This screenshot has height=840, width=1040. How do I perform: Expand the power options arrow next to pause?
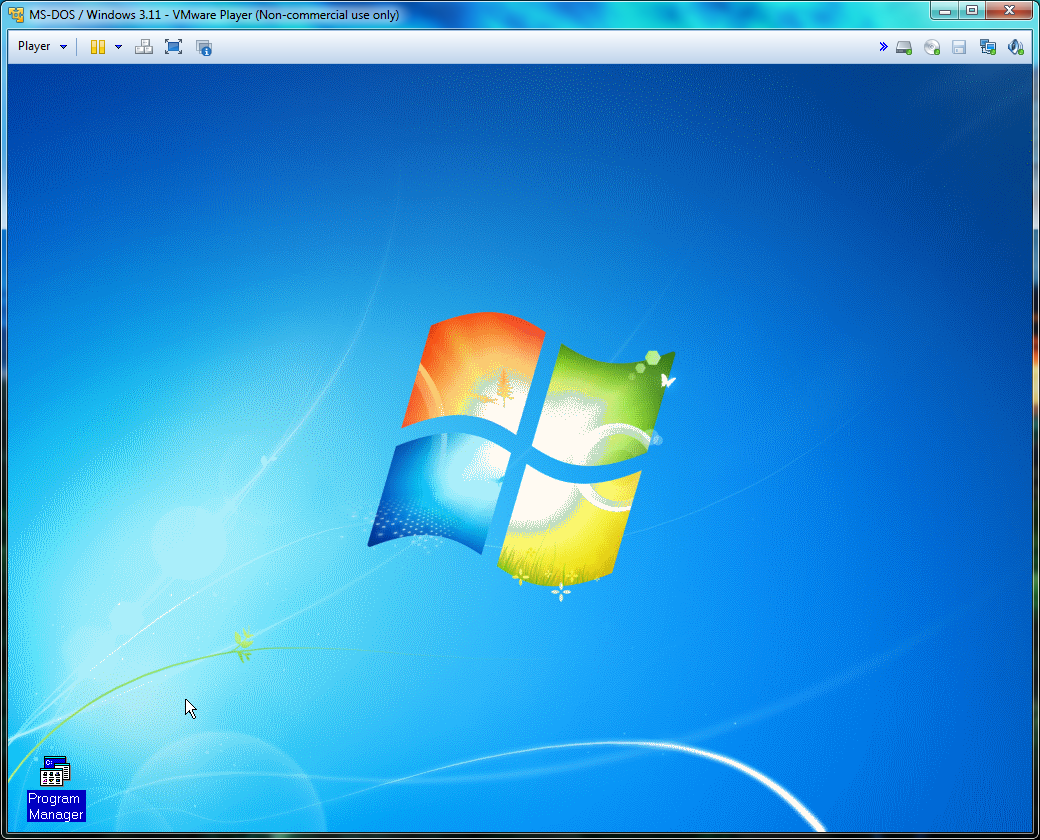pyautogui.click(x=118, y=47)
